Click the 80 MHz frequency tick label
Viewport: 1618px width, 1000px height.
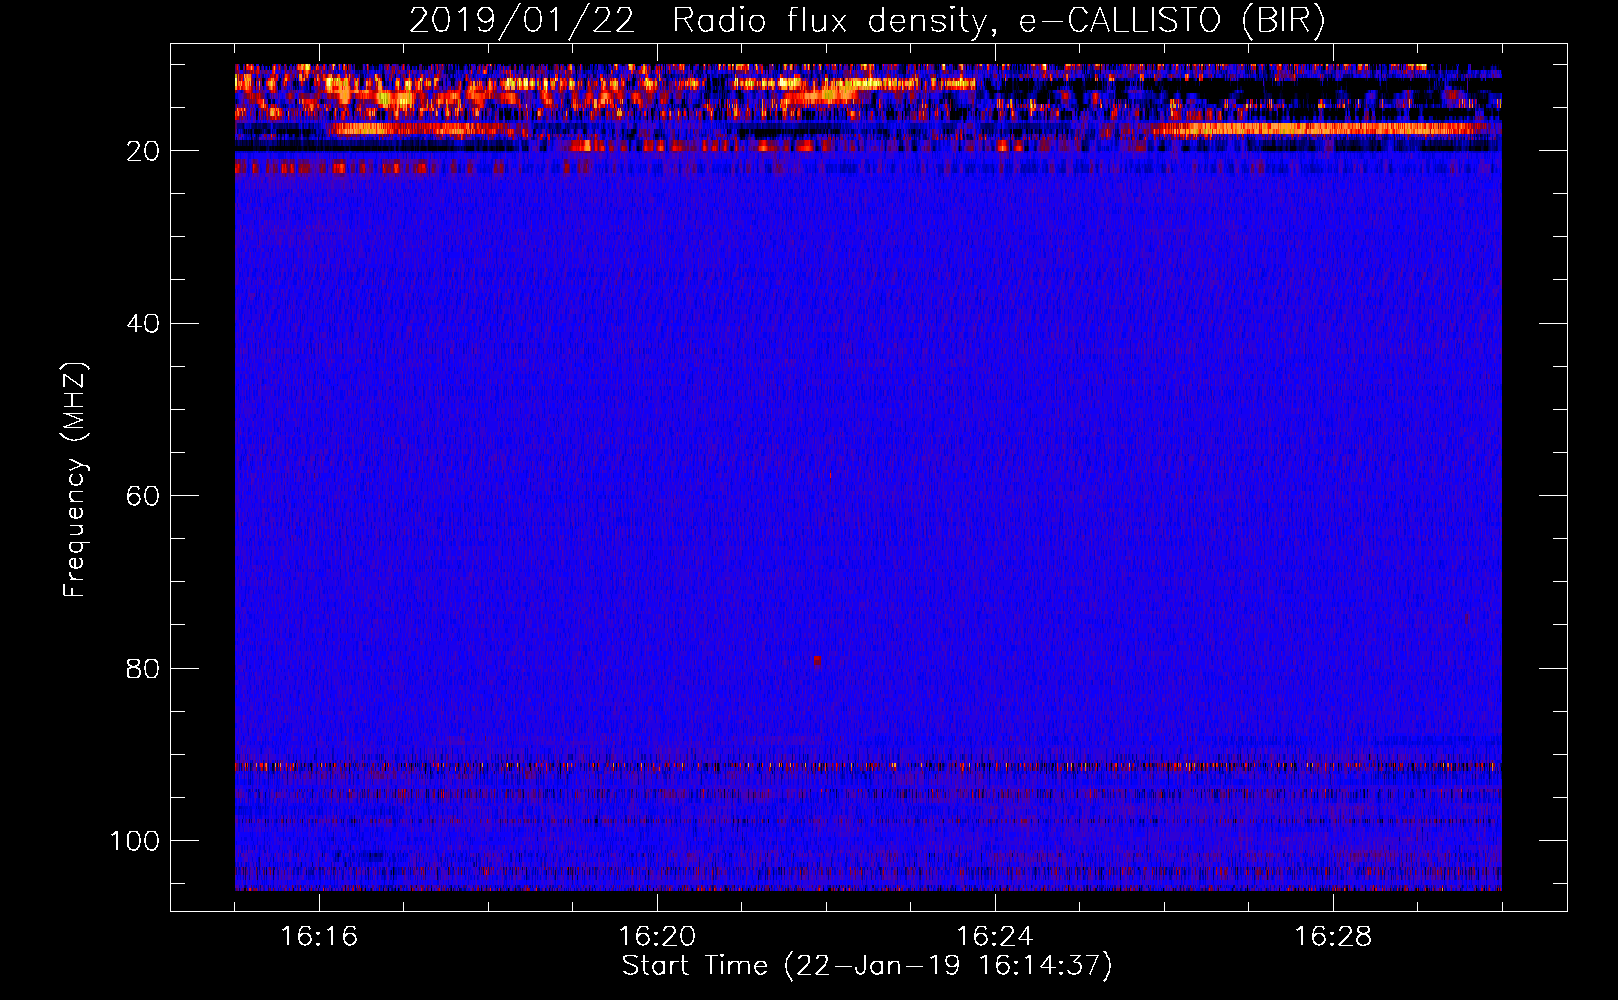click(143, 668)
